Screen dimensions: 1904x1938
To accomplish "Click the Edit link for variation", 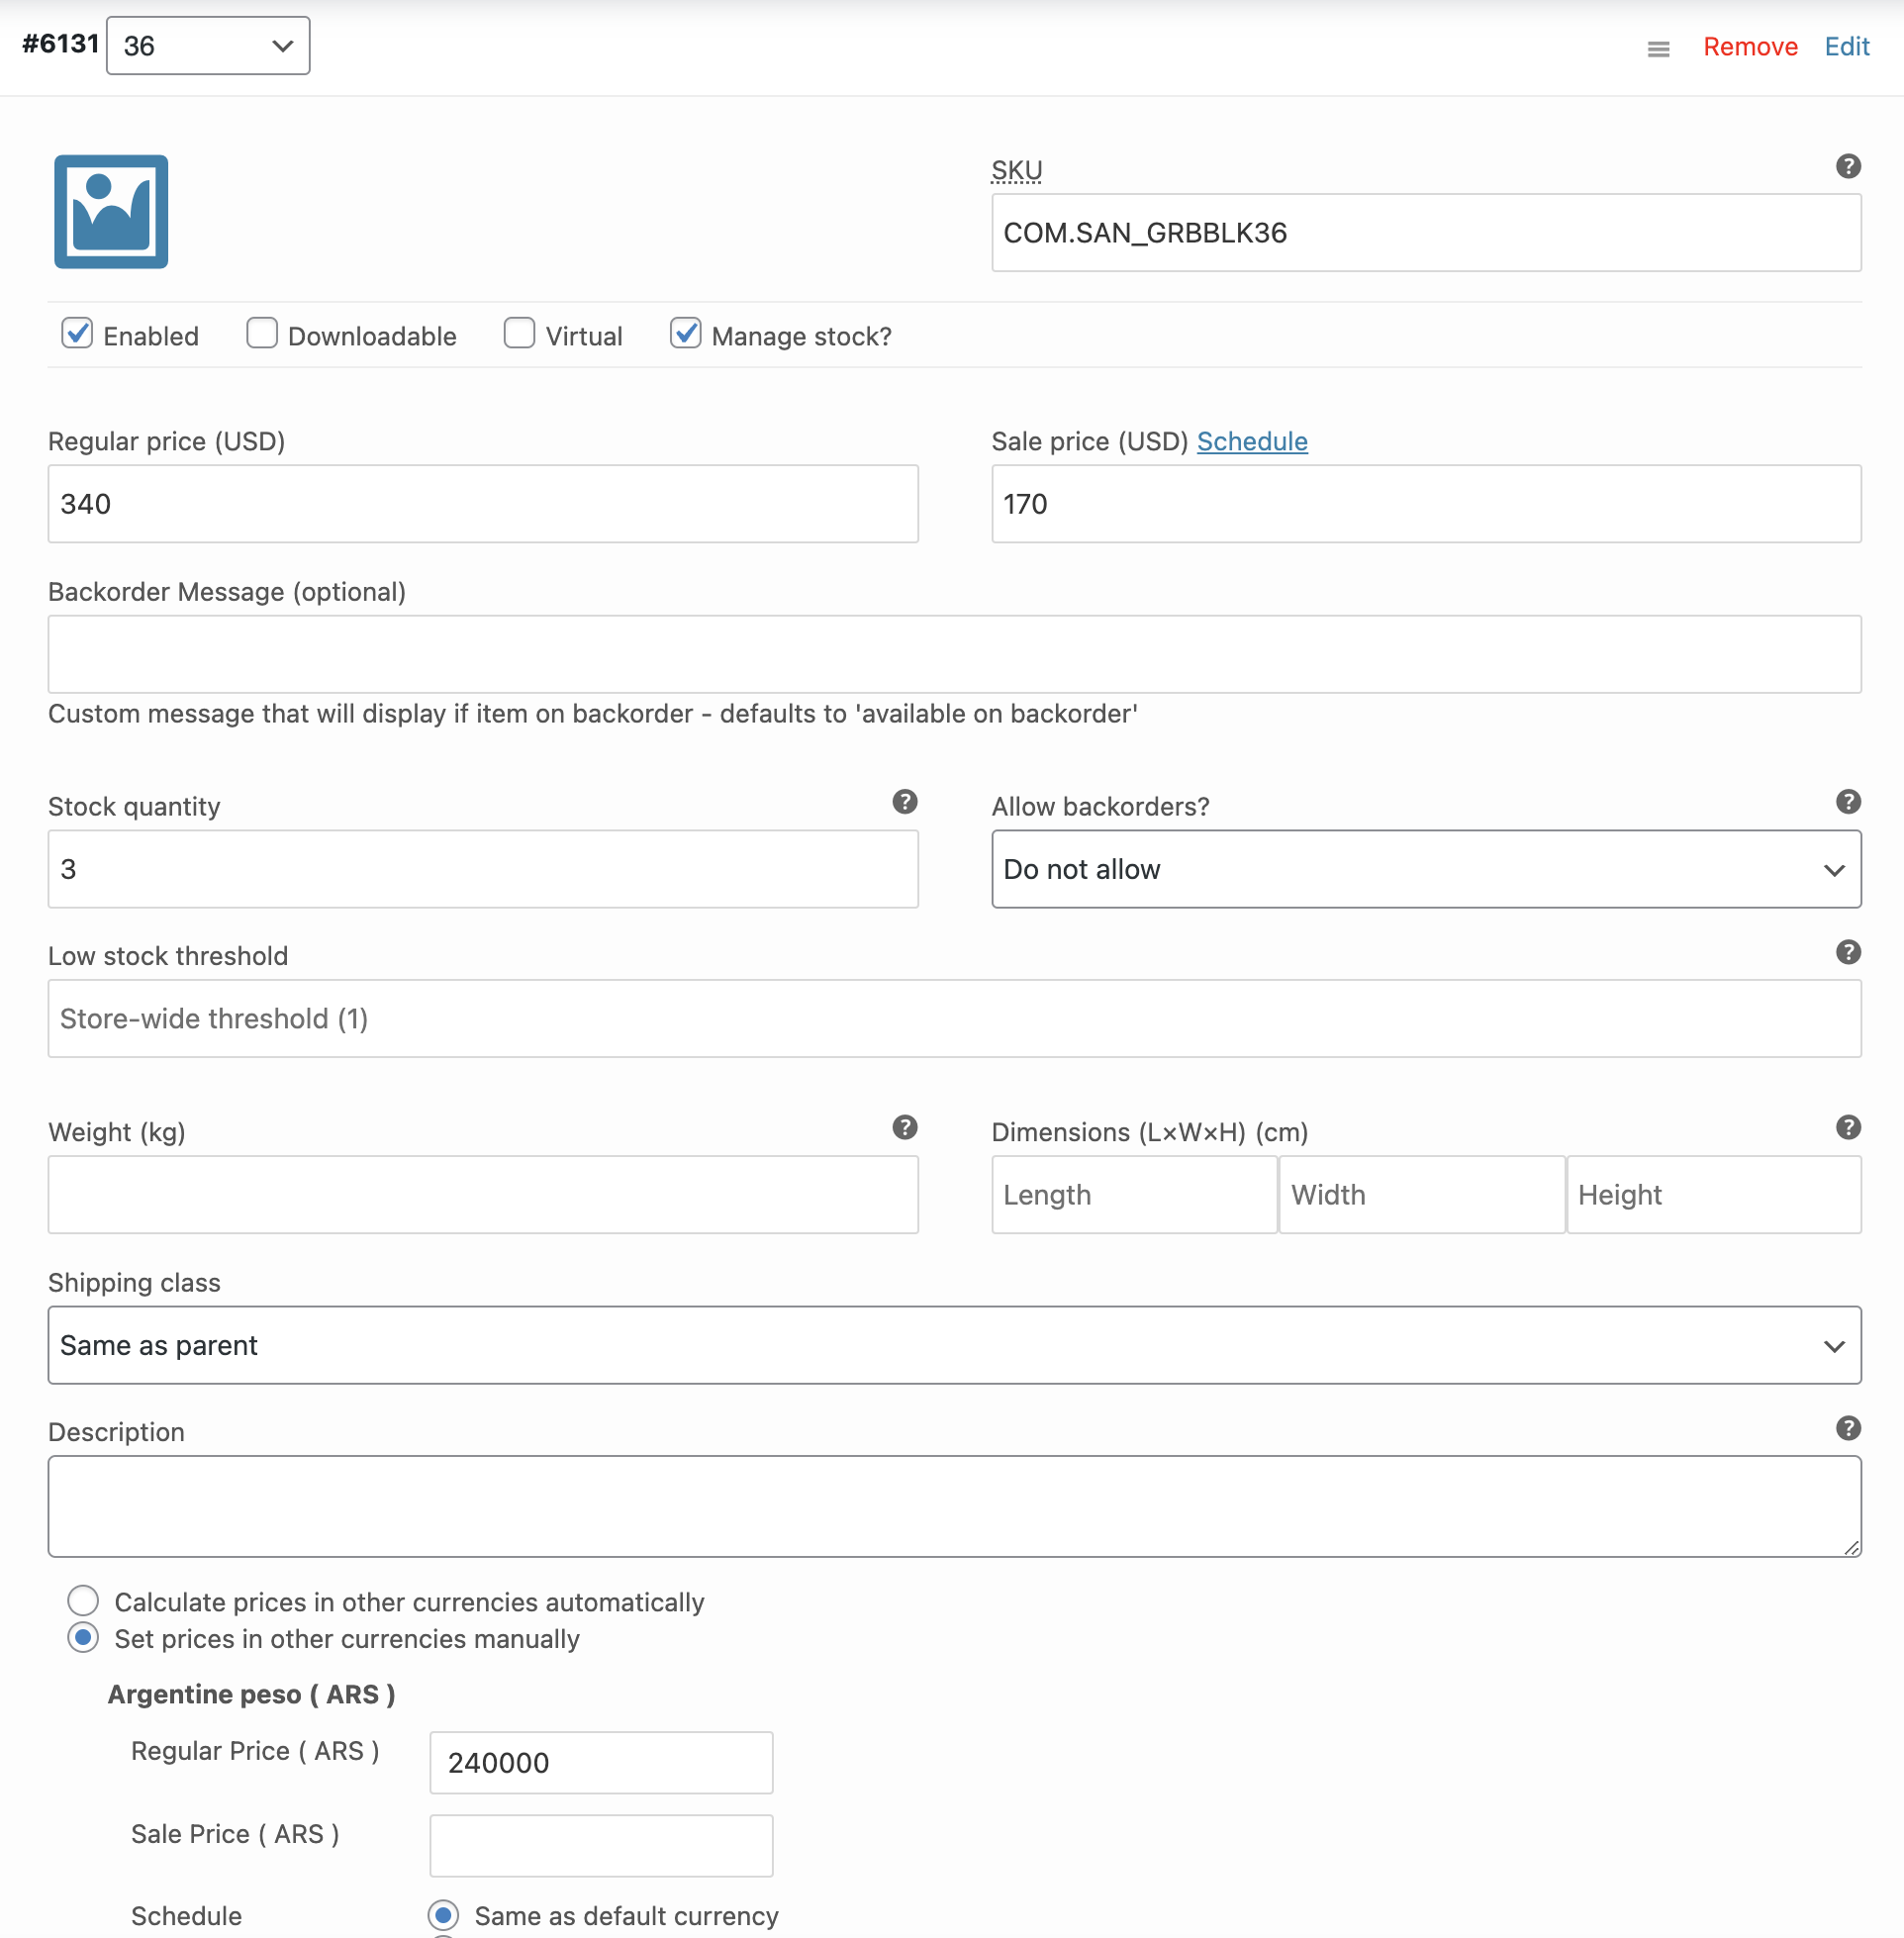I will click(1846, 47).
